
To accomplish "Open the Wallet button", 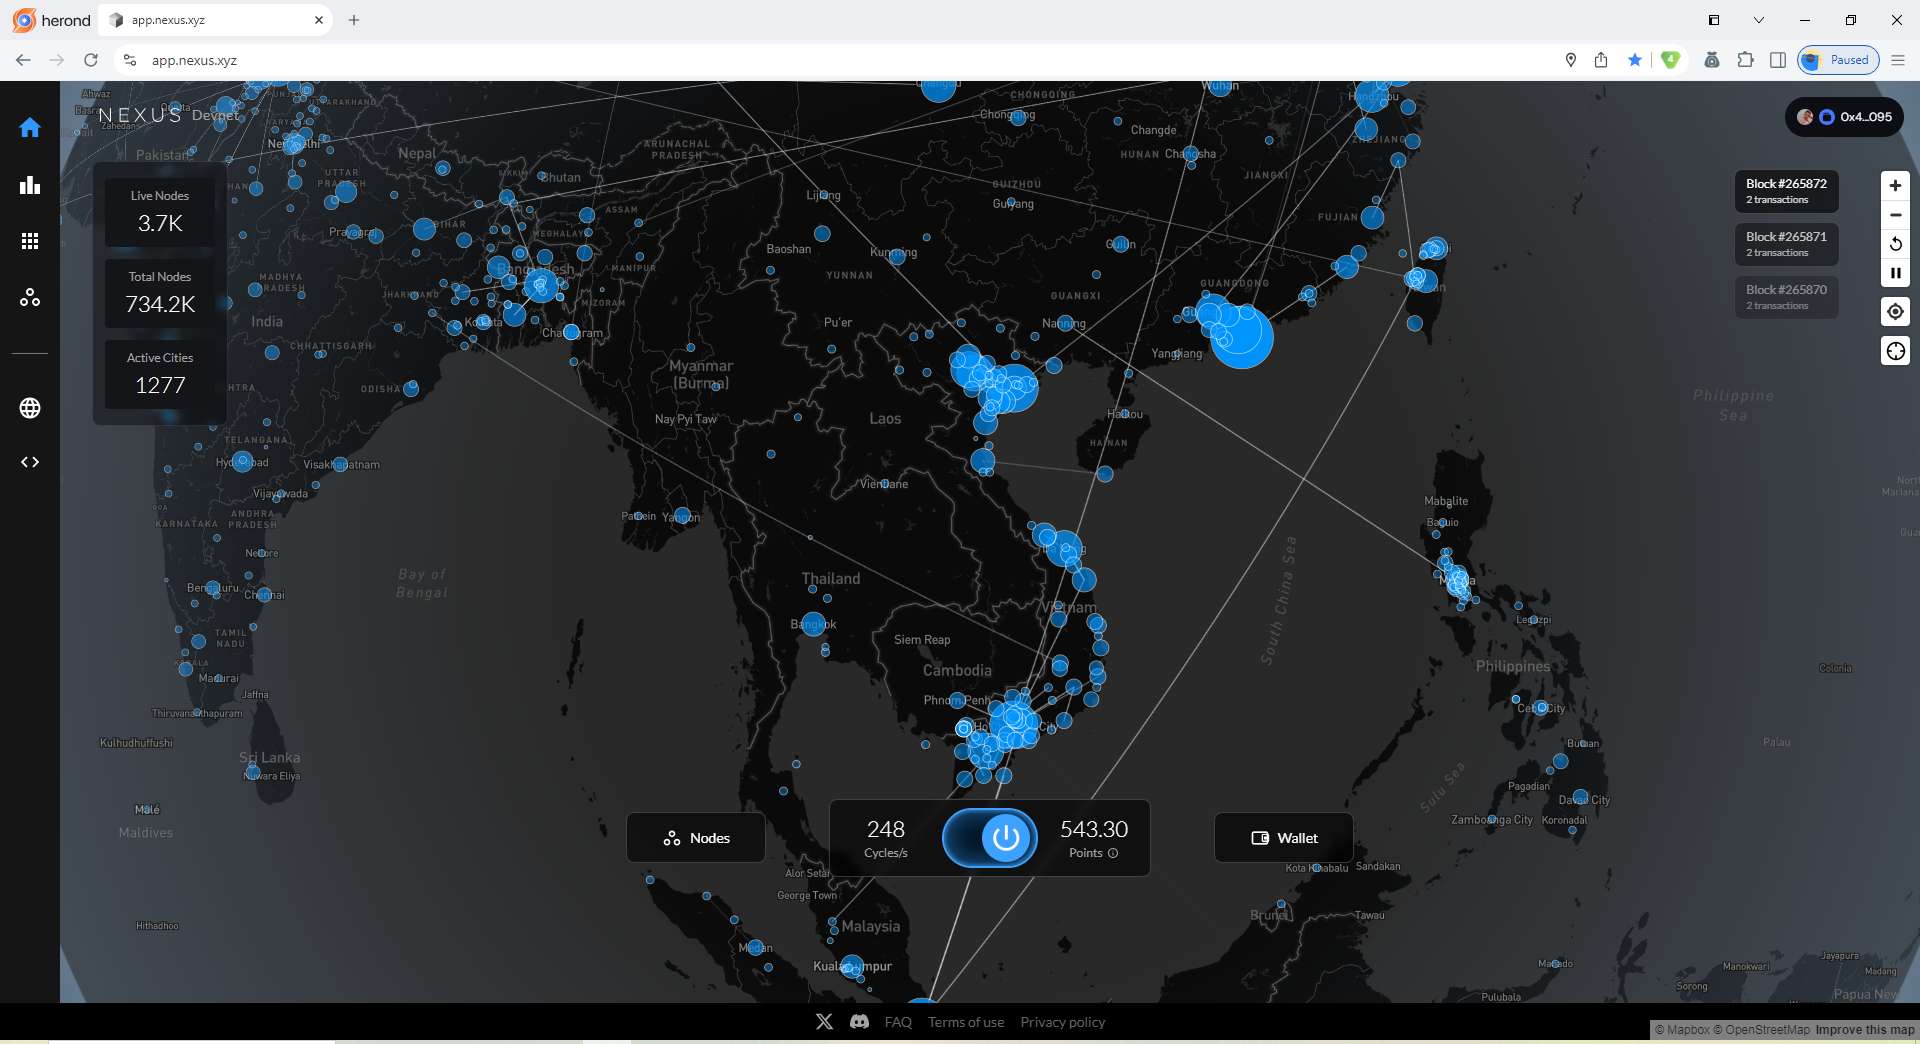I will 1284,838.
